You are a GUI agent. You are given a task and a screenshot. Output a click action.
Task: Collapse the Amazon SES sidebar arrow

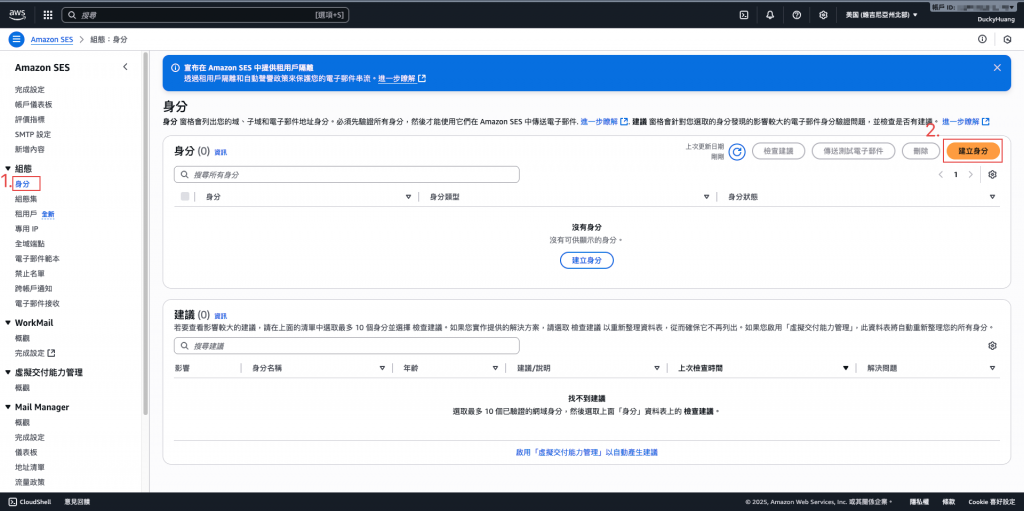click(125, 67)
